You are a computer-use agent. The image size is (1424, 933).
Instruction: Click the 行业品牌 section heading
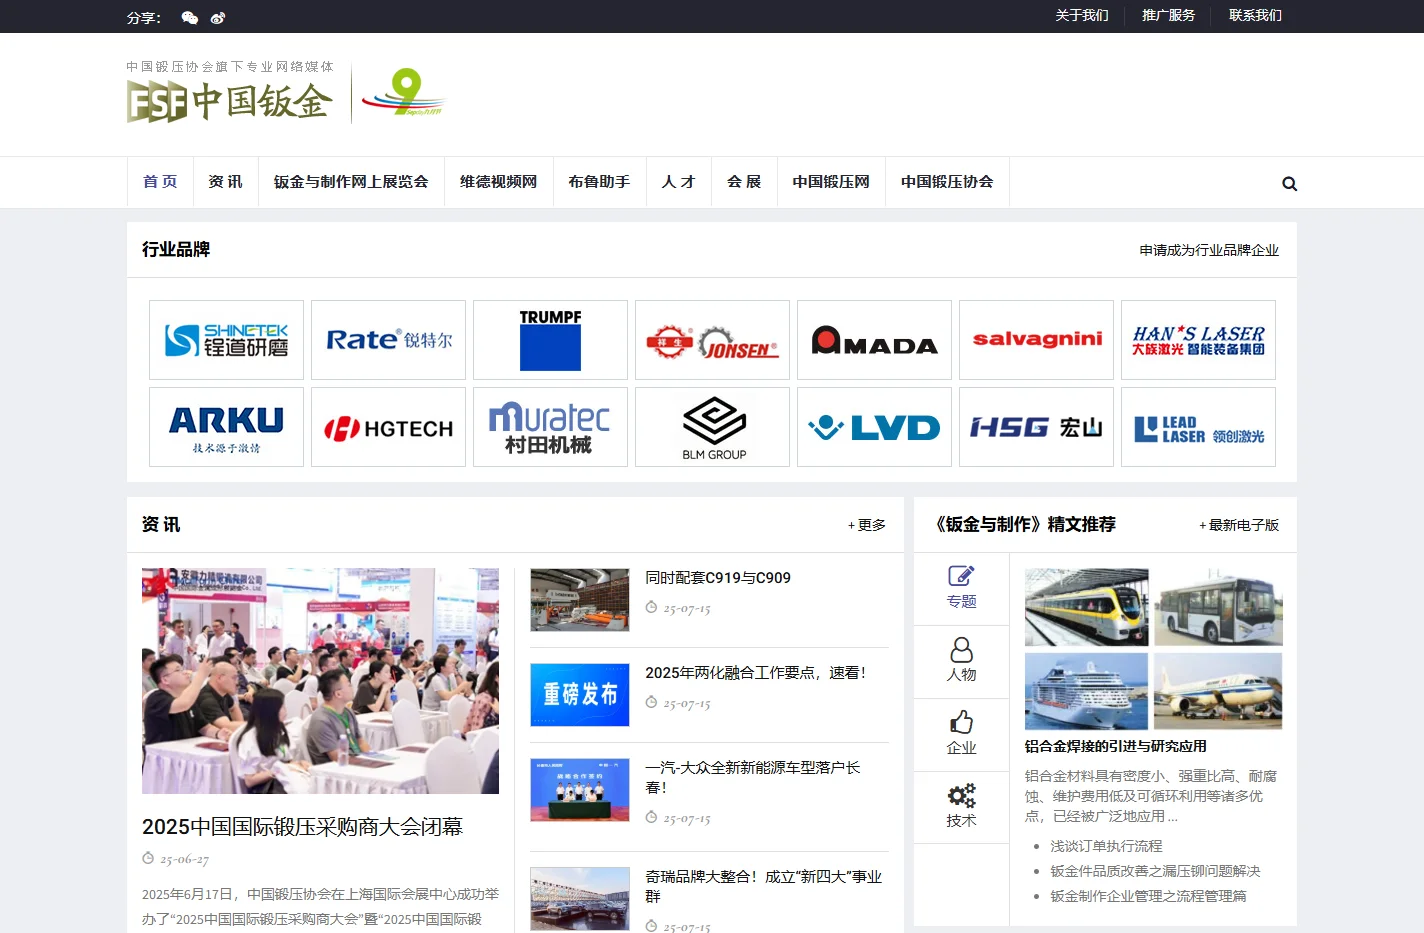(x=176, y=249)
